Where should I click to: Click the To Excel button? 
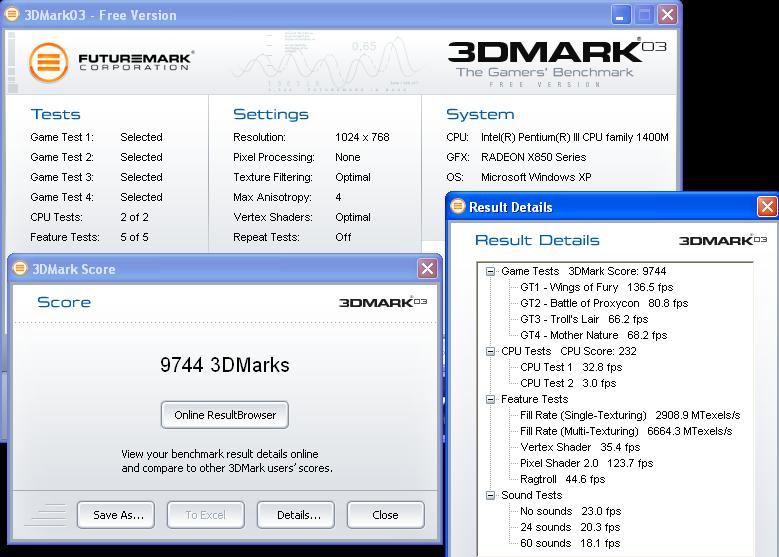pos(206,515)
